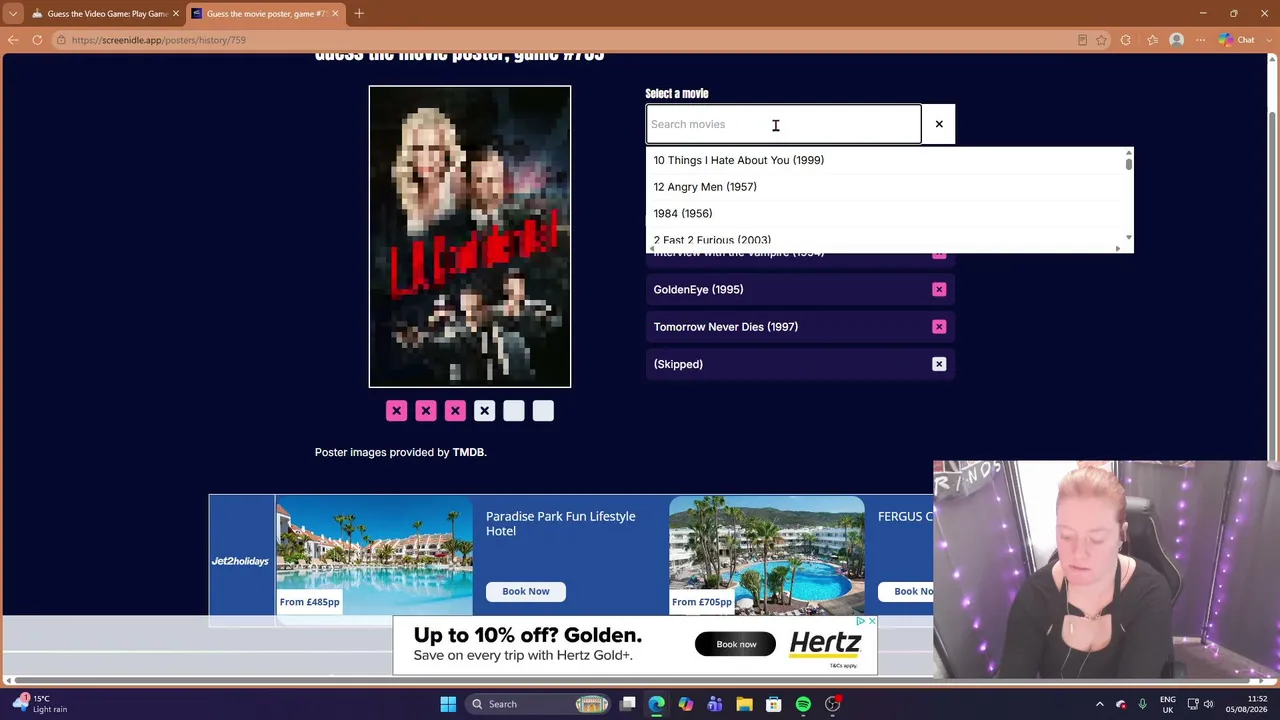Go back to the previous page
The width and height of the screenshot is (1280, 720).
[x=13, y=40]
